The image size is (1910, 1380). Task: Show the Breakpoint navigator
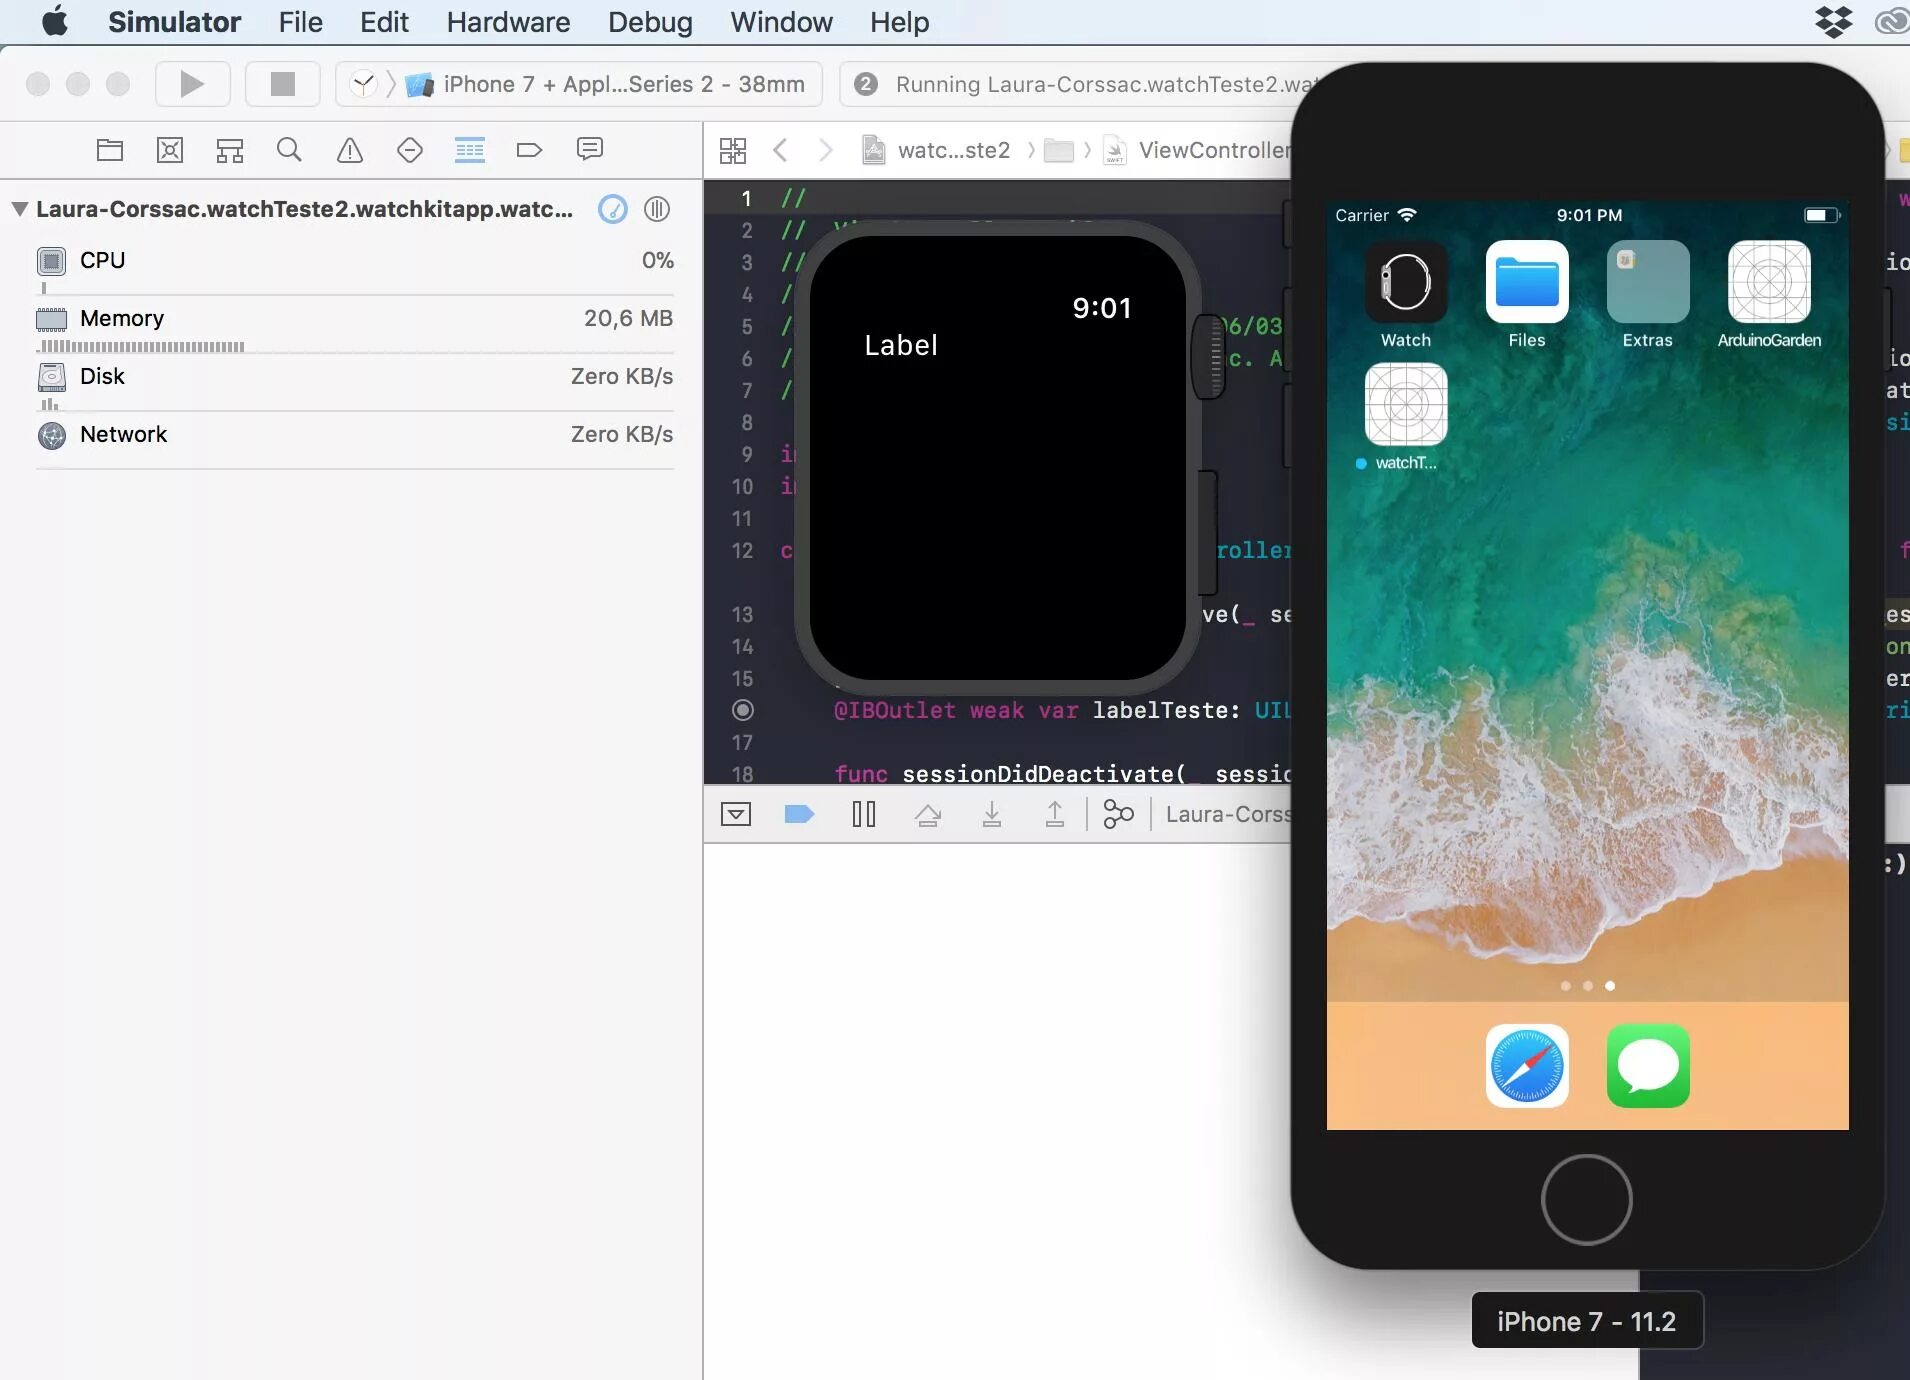(x=529, y=150)
